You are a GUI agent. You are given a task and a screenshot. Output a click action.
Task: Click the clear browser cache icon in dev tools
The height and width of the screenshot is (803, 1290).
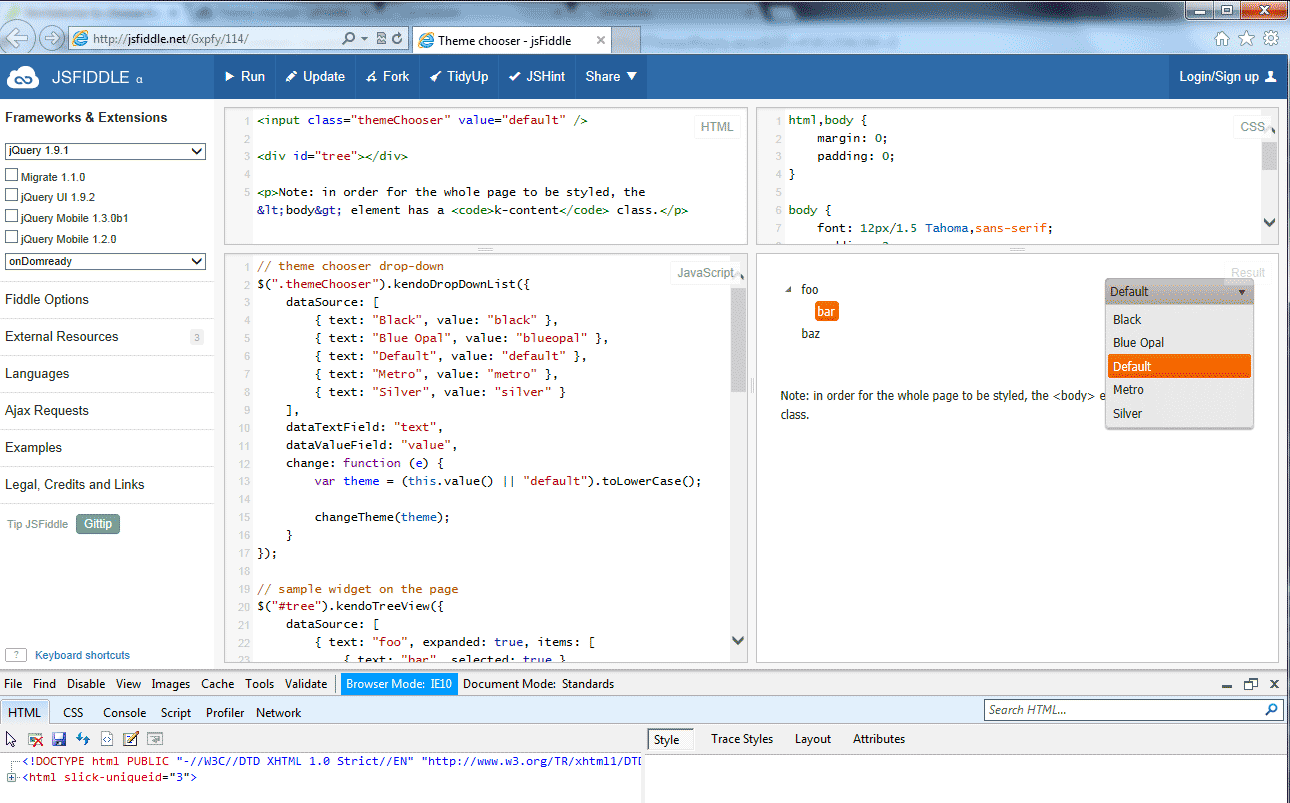[x=35, y=739]
